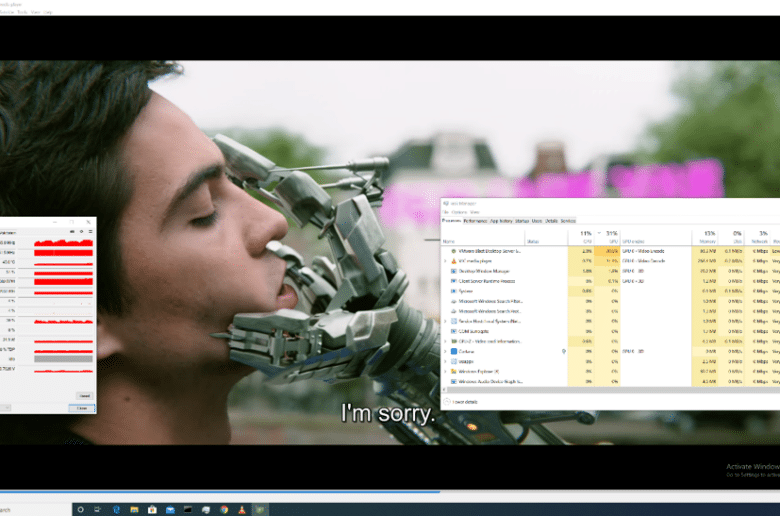Click the VMware Blast Desktop Server process icon

[x=454, y=251]
